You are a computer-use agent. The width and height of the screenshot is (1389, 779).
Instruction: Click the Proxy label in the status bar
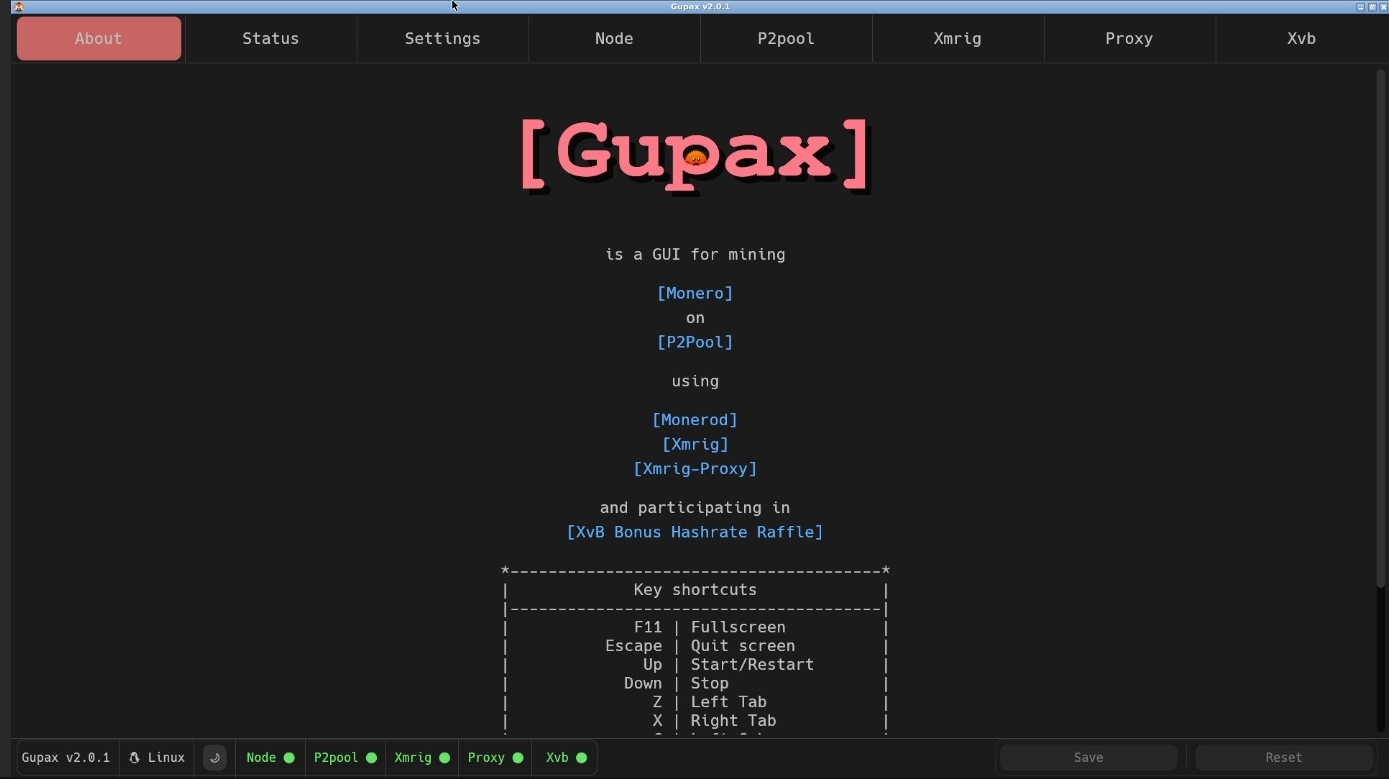486,758
